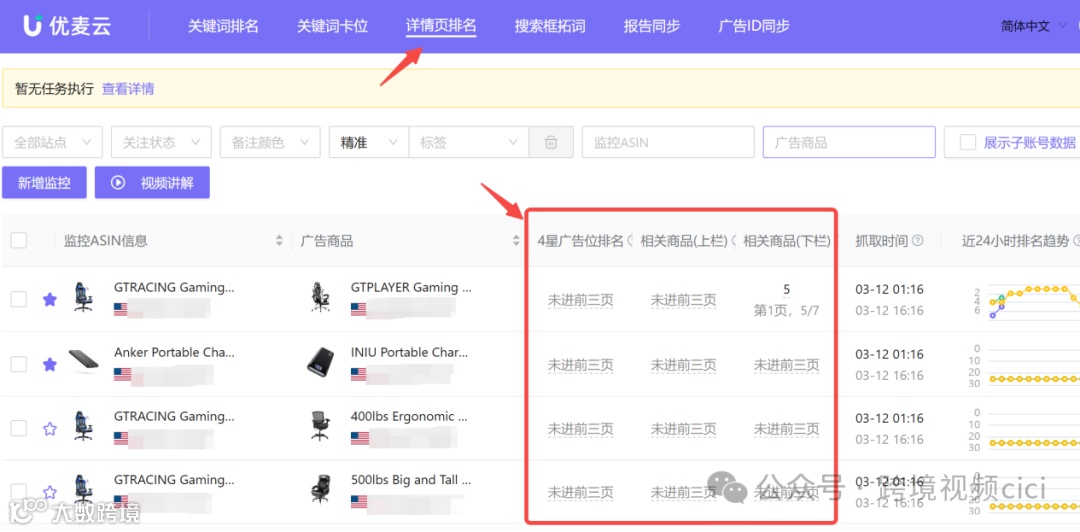Star the 500lbs Big and Tall row

tap(50, 492)
